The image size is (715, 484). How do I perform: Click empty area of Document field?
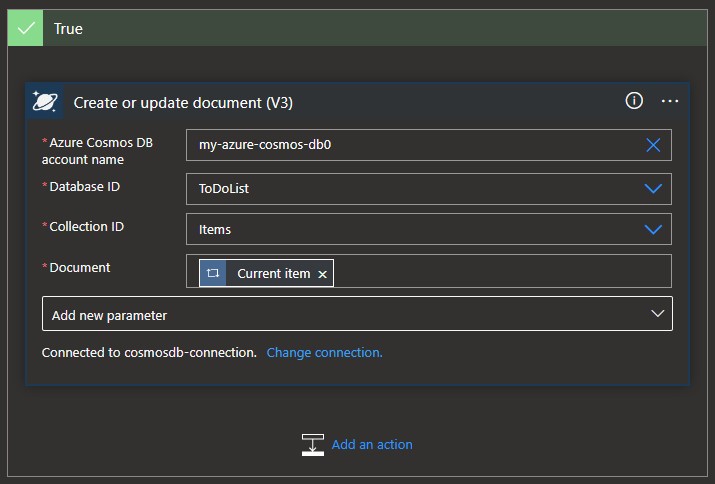point(500,272)
